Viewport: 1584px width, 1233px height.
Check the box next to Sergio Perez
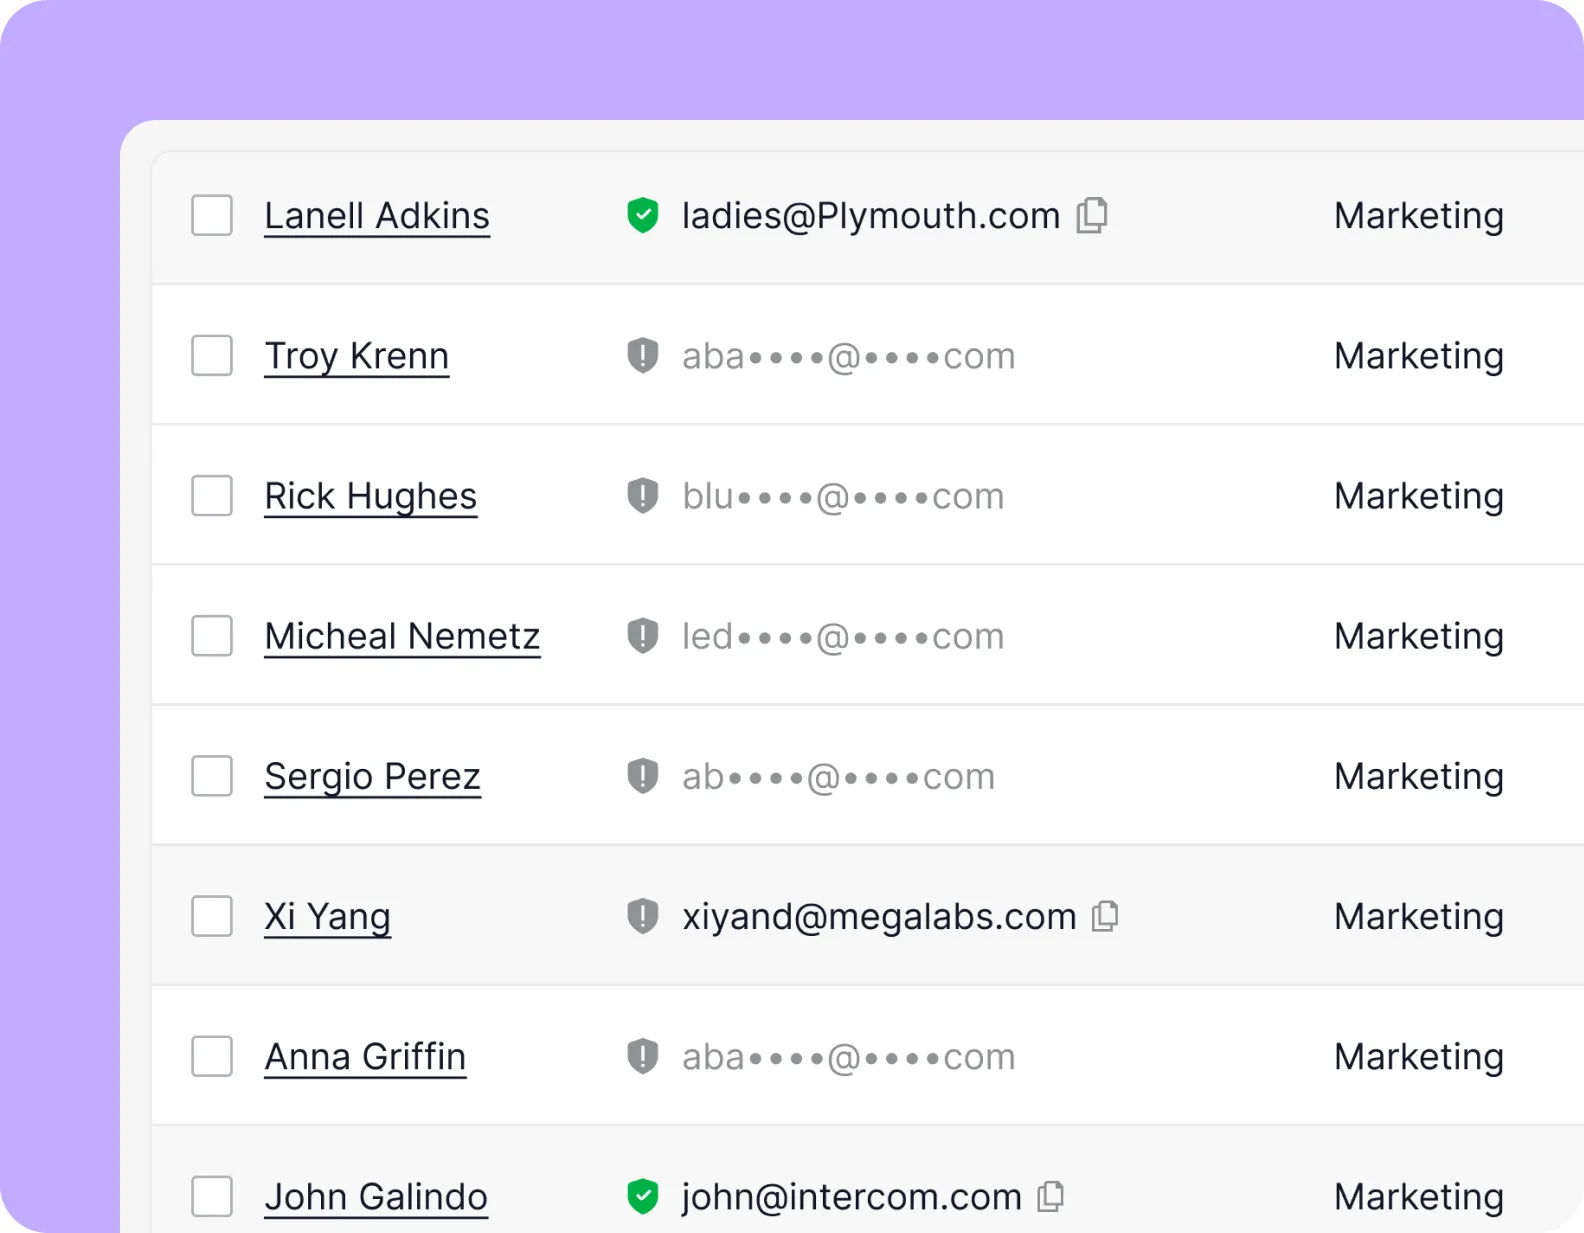(212, 776)
